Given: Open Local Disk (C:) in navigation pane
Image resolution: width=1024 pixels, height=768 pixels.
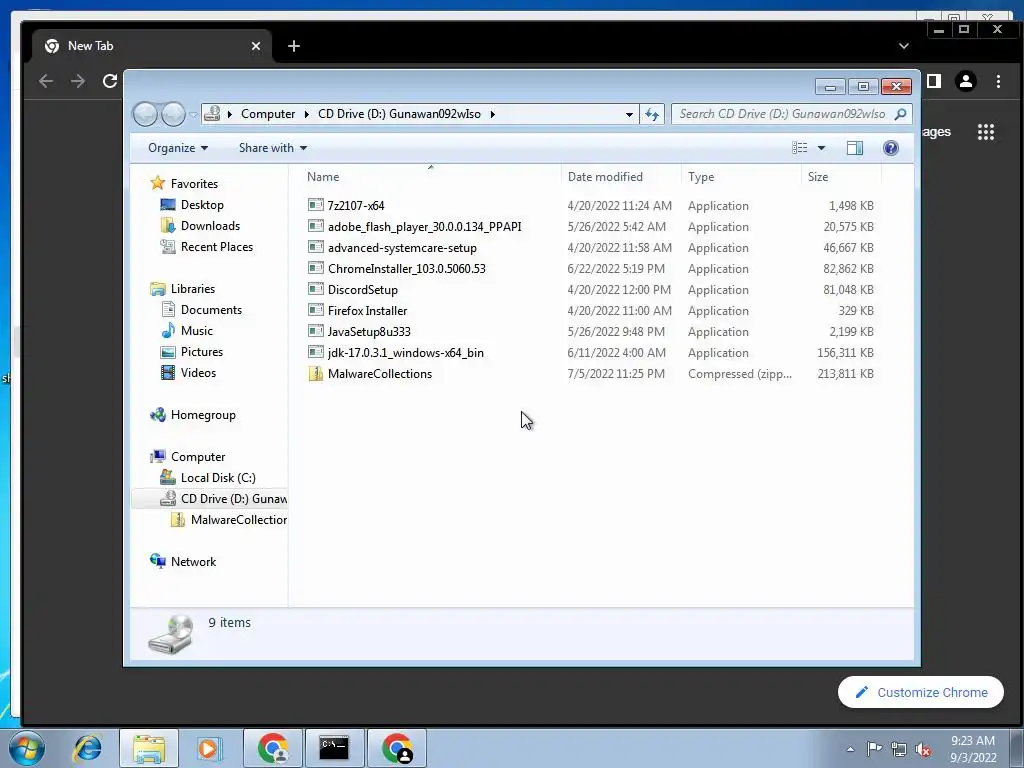Looking at the screenshot, I should (x=218, y=478).
